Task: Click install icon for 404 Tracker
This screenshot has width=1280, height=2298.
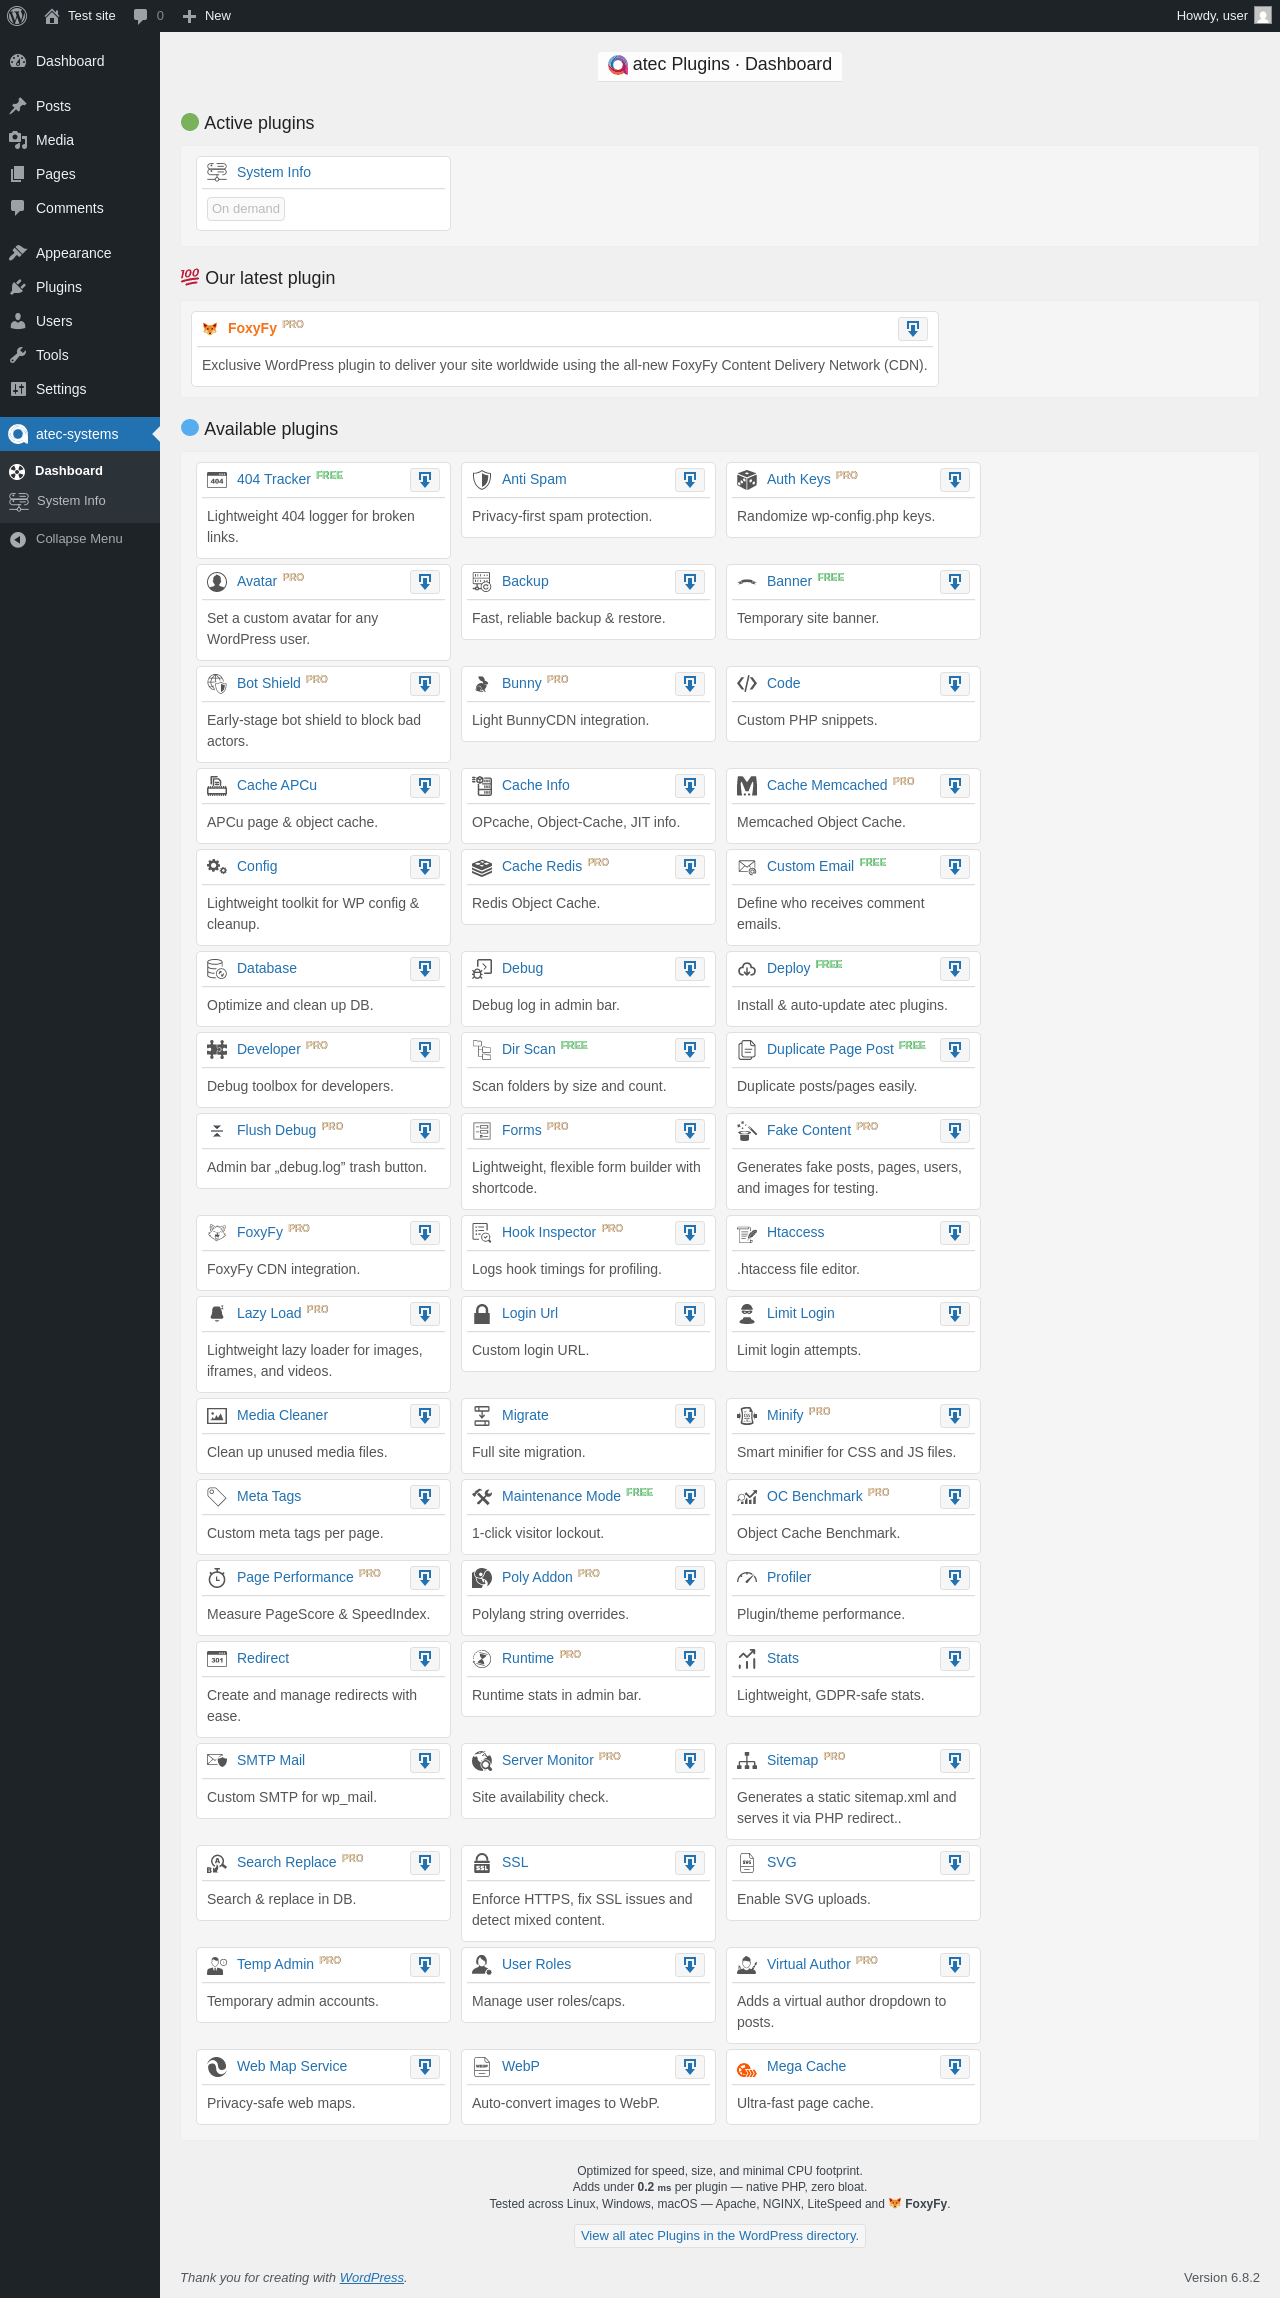Action: [x=425, y=480]
